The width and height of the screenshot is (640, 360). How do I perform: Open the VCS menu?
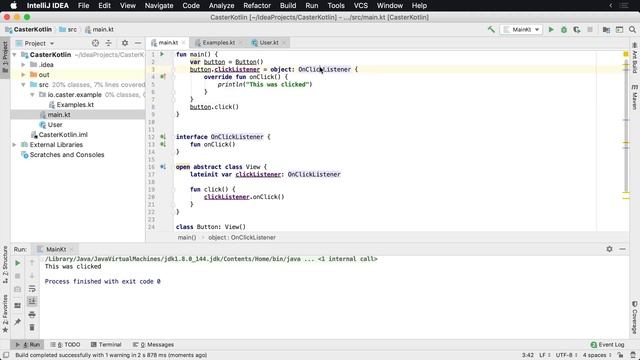point(360,5)
